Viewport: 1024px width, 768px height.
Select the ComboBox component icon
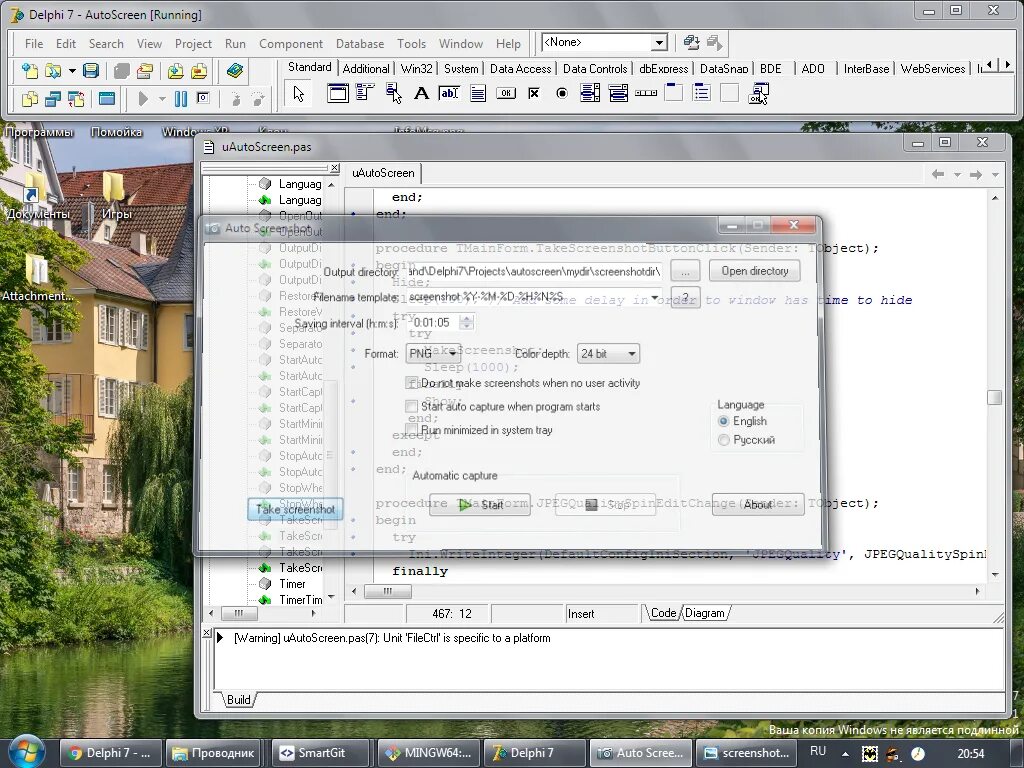[x=618, y=93]
